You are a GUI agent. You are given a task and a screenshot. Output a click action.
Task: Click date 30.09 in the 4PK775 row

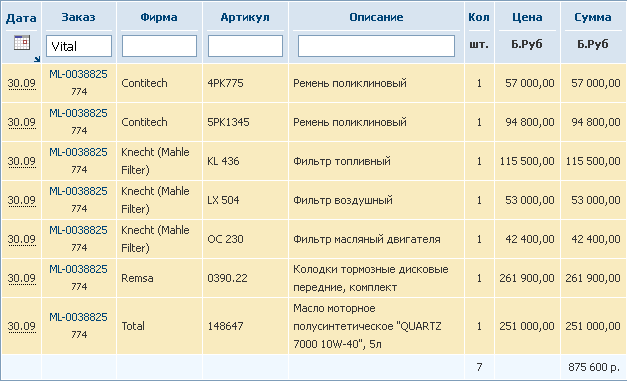(22, 83)
